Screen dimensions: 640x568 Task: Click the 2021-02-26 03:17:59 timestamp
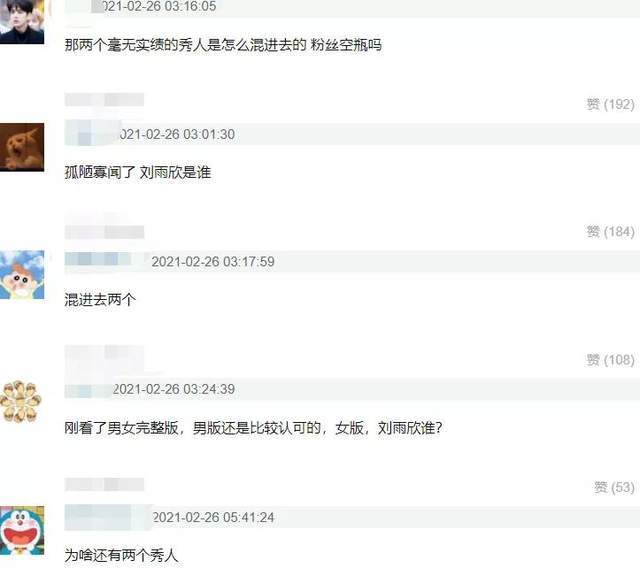pyautogui.click(x=213, y=262)
